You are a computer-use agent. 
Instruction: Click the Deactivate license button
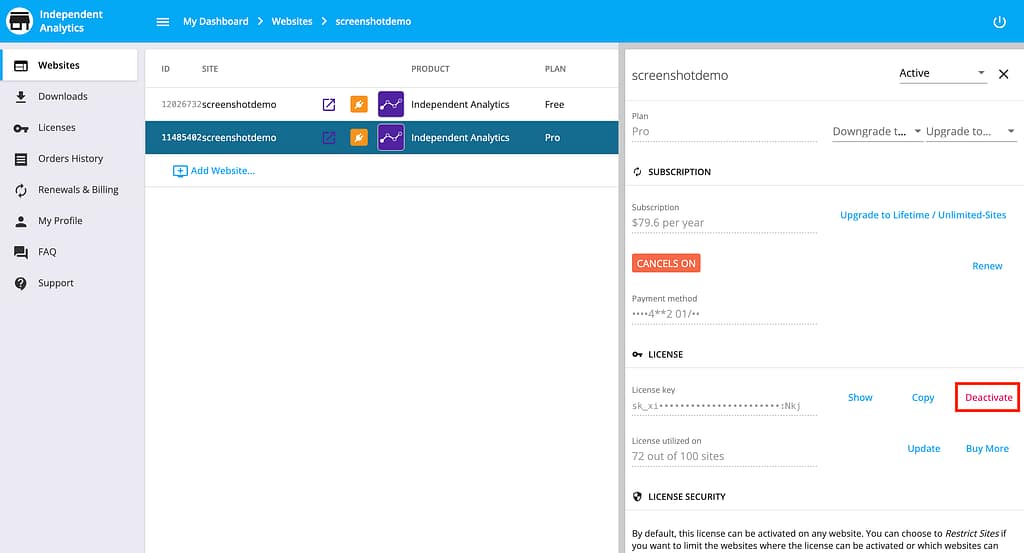pyautogui.click(x=988, y=397)
